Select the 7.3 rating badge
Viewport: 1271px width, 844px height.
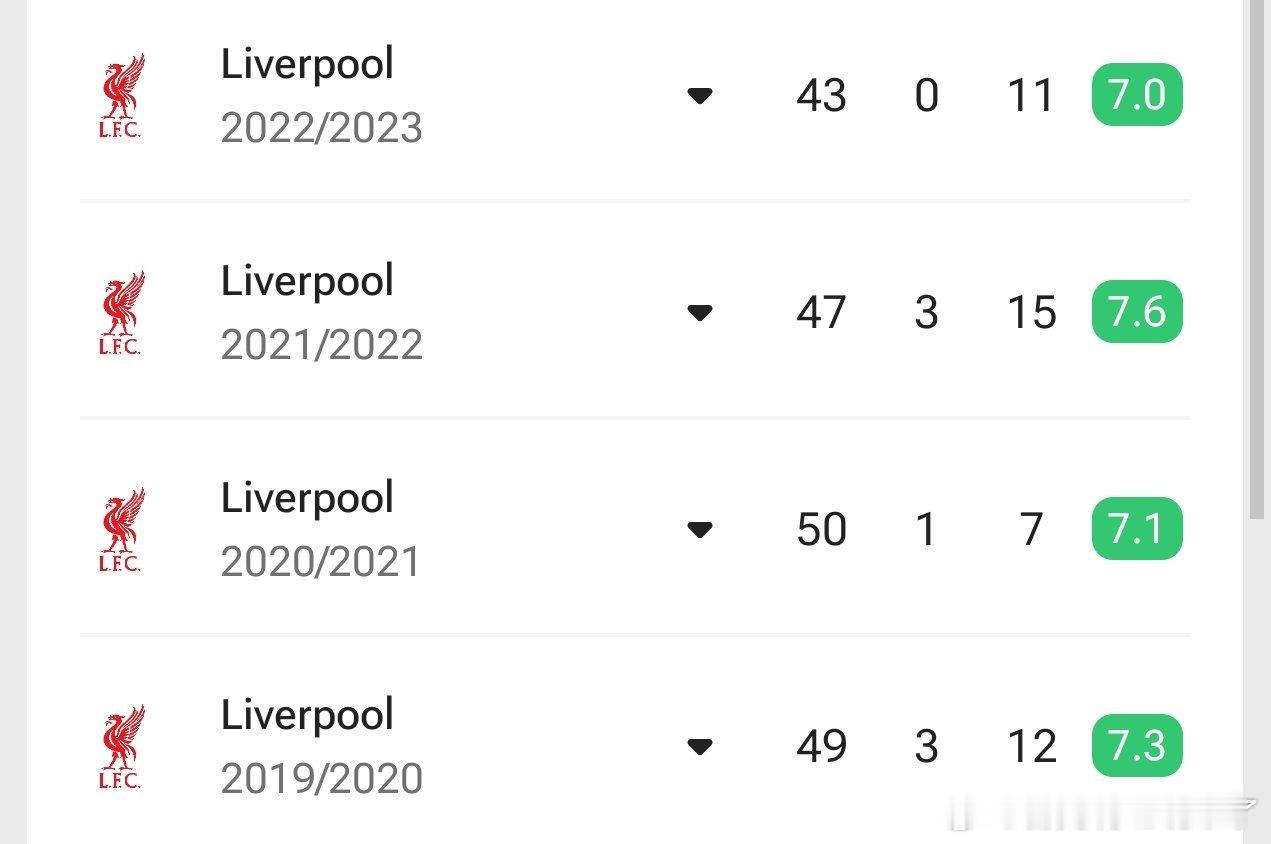point(1137,746)
